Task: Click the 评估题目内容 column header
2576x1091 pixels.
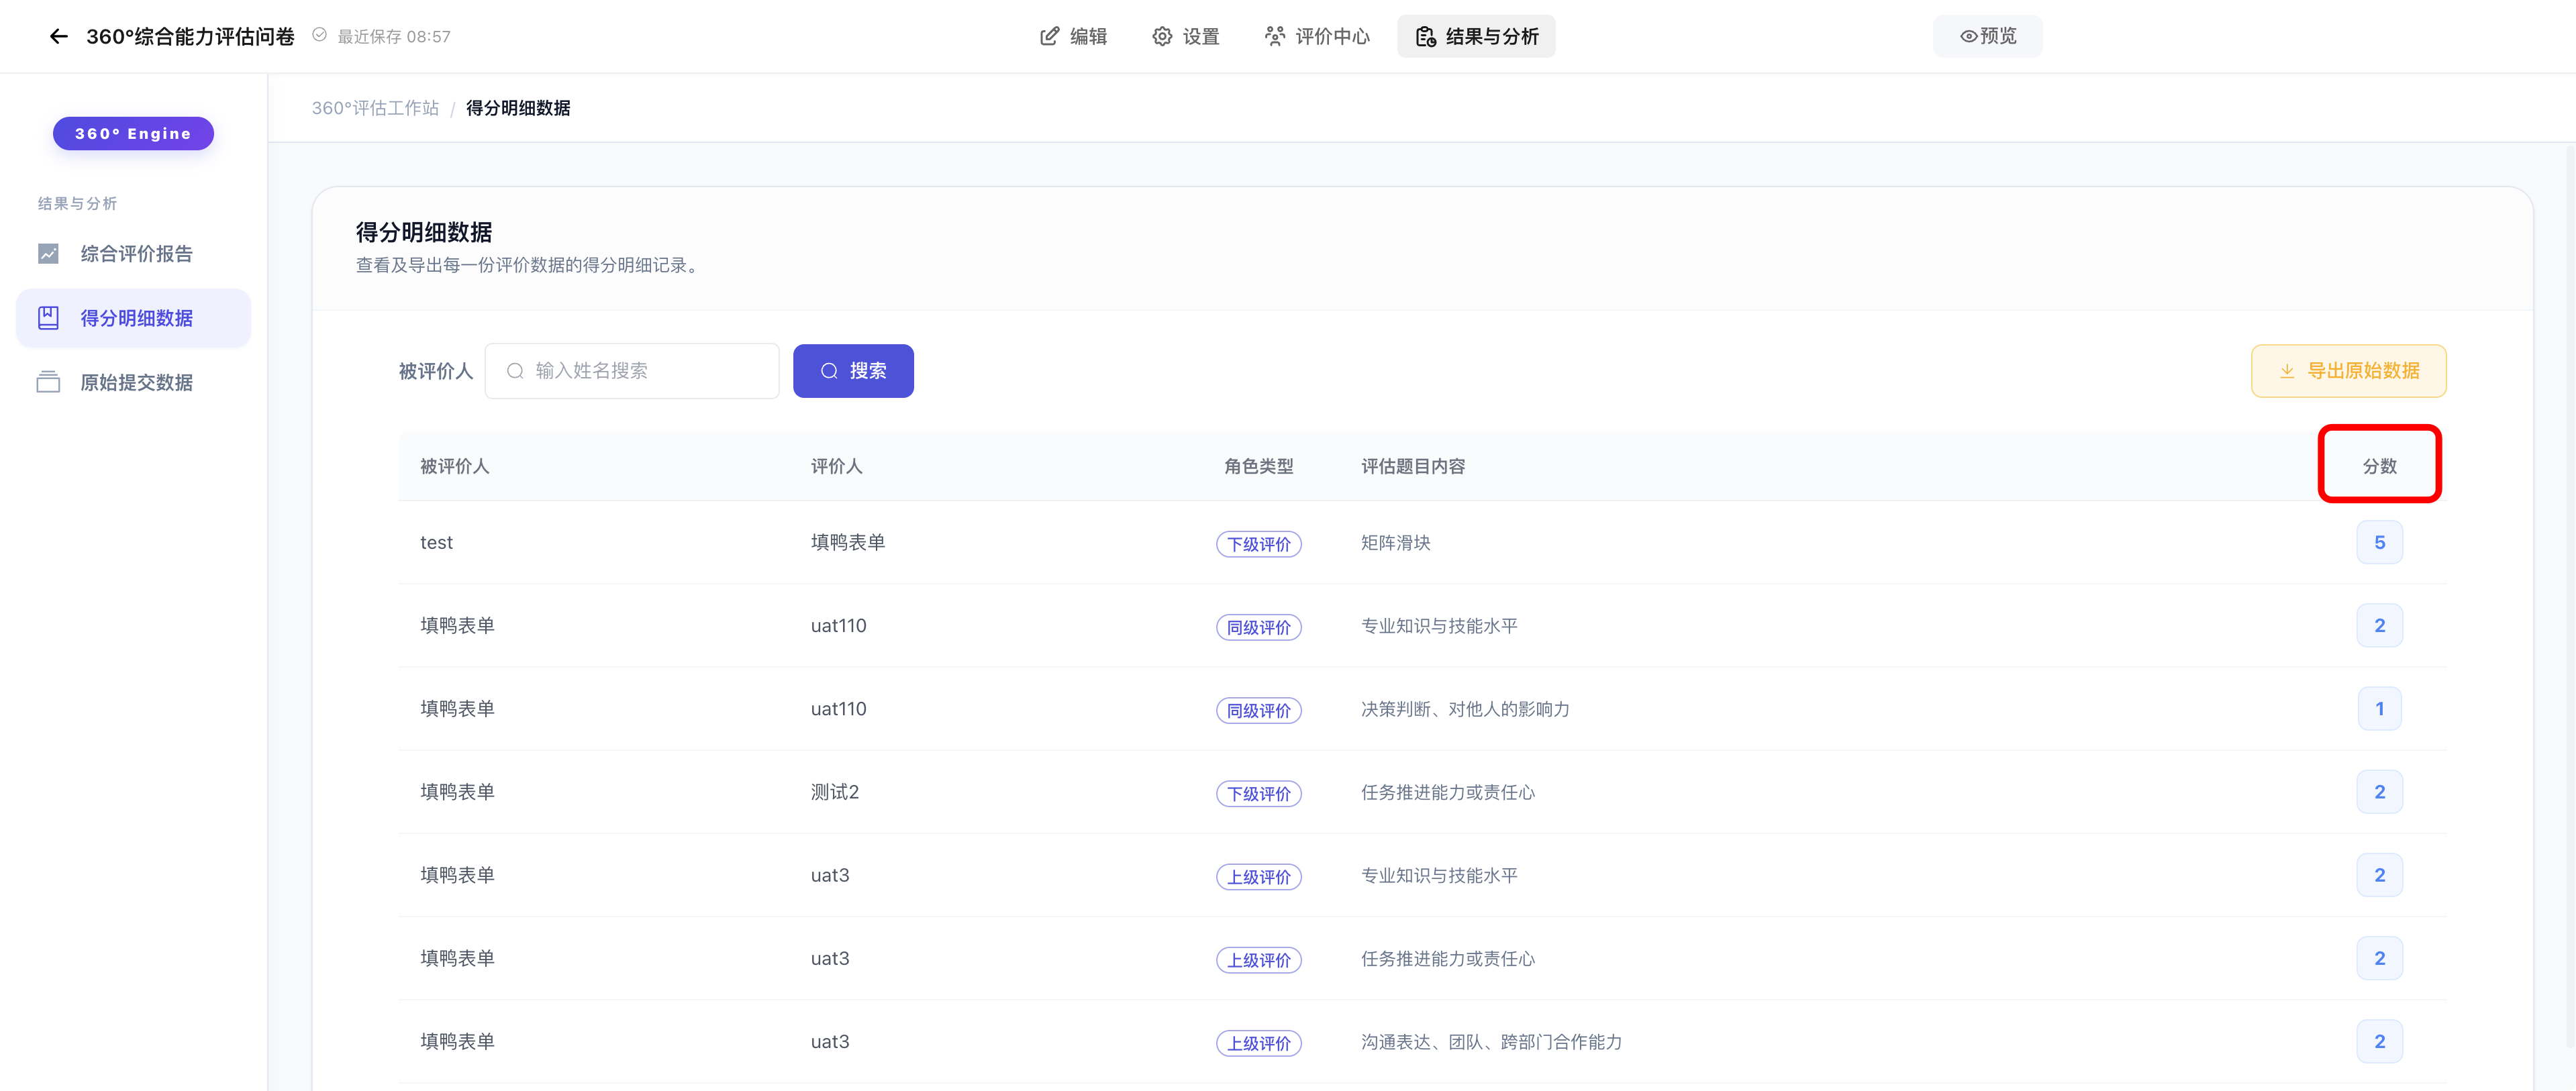Action: pos(1413,467)
